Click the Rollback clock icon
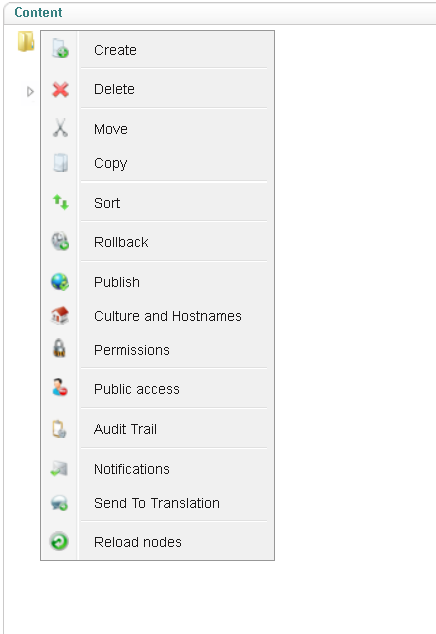Viewport: 436px width, 634px height. pyautogui.click(x=60, y=241)
